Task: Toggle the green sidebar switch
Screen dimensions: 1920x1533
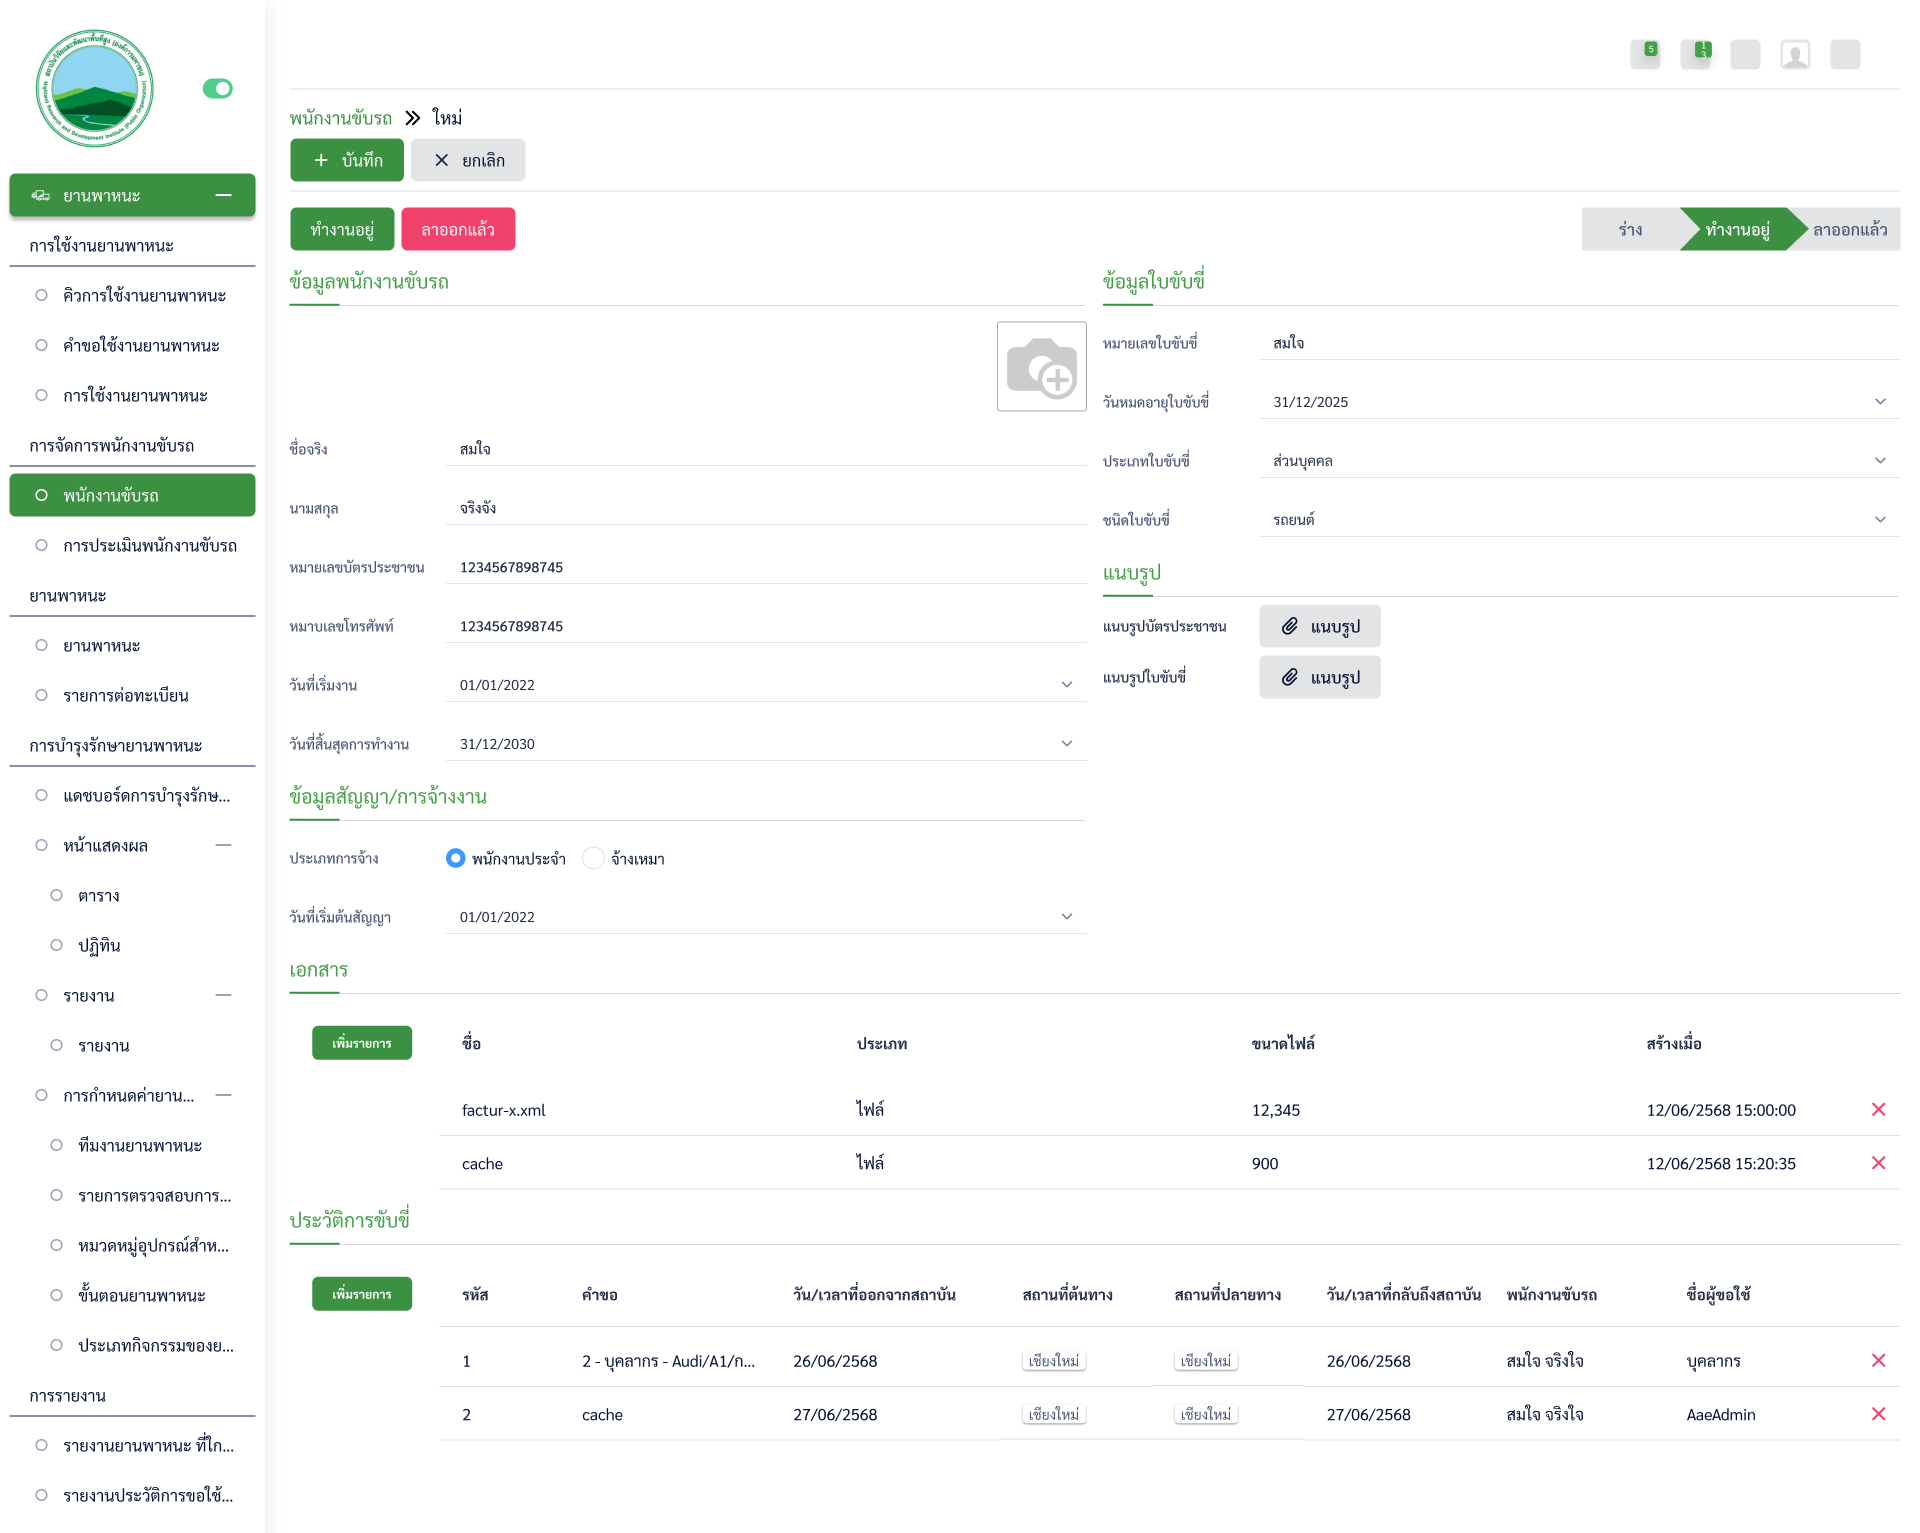Action: pos(217,89)
